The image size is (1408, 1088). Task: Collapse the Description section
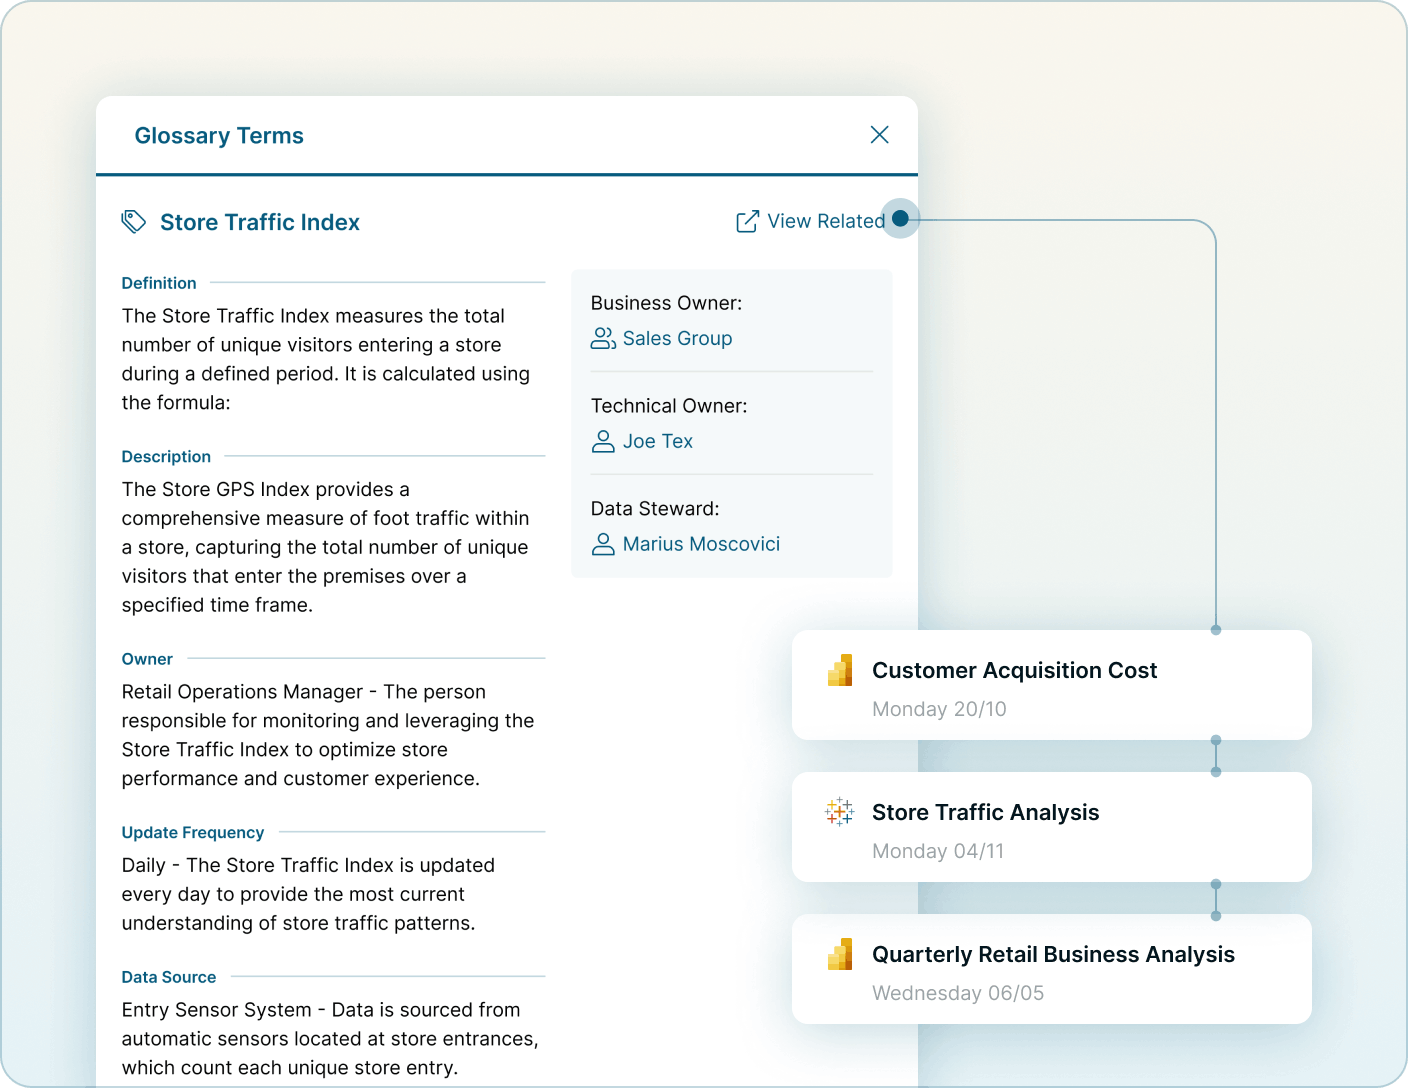pos(166,456)
